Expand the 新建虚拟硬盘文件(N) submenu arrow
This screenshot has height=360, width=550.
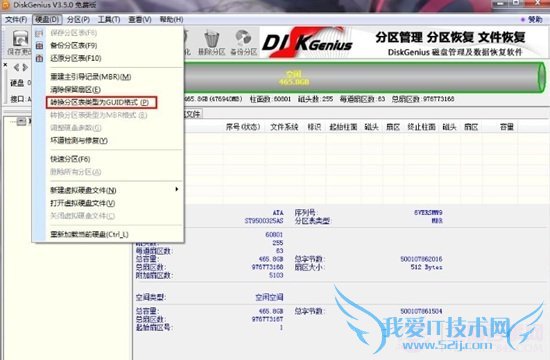pyautogui.click(x=177, y=189)
